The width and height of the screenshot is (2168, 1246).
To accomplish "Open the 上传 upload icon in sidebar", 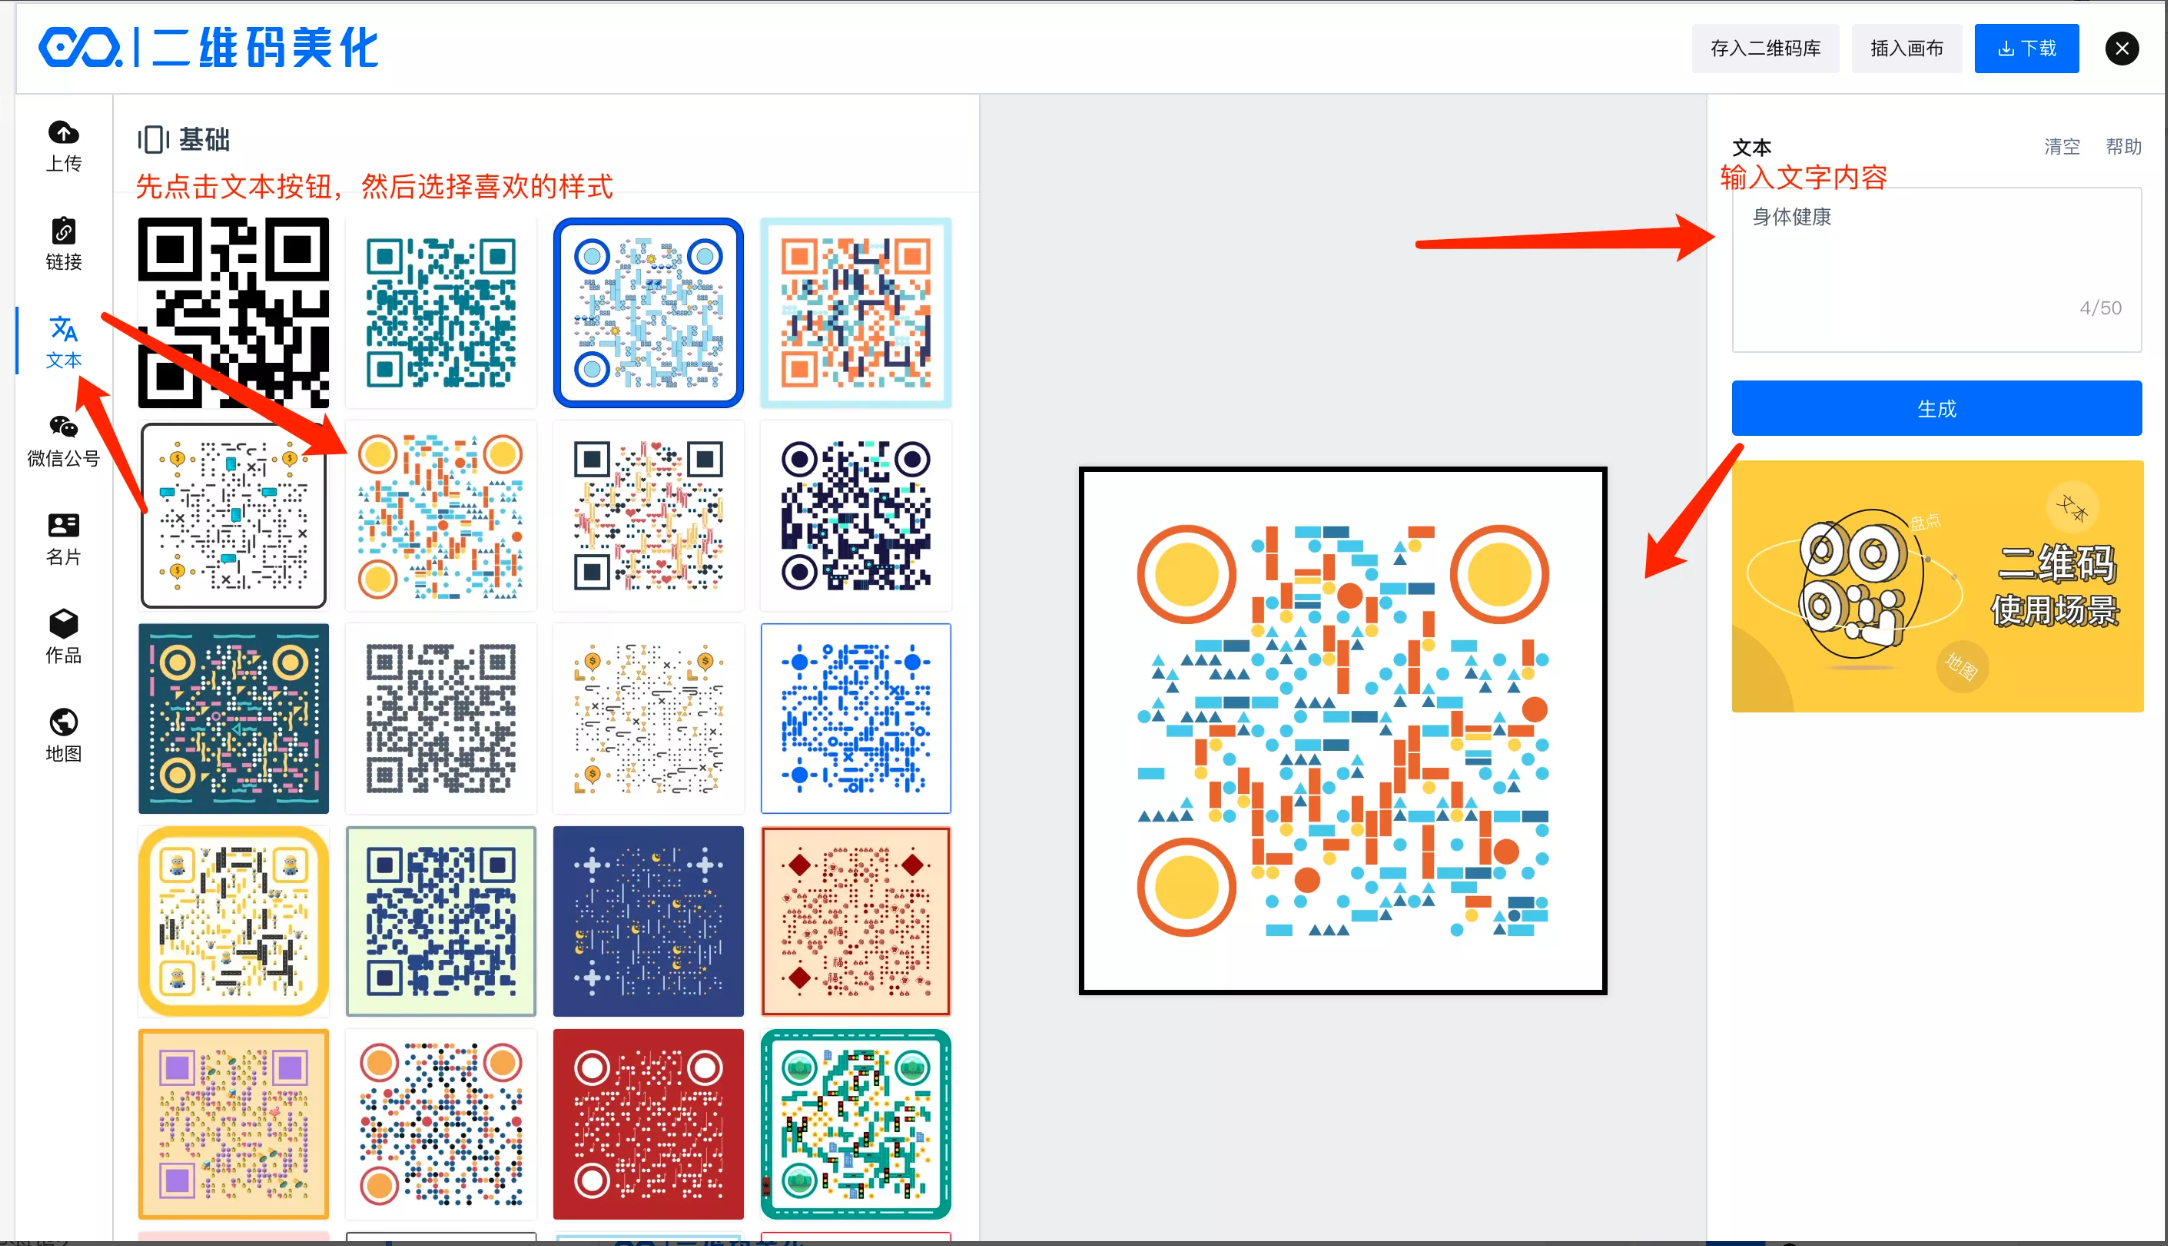I will [63, 146].
